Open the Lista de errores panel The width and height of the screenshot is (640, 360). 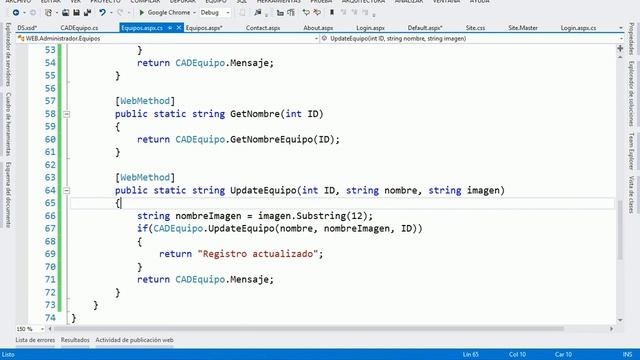pyautogui.click(x=35, y=340)
